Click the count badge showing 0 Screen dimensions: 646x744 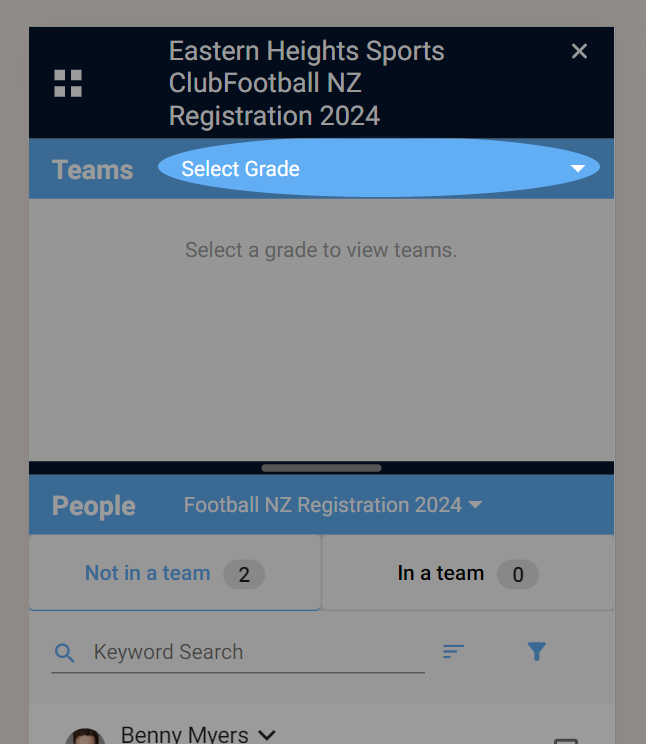518,575
